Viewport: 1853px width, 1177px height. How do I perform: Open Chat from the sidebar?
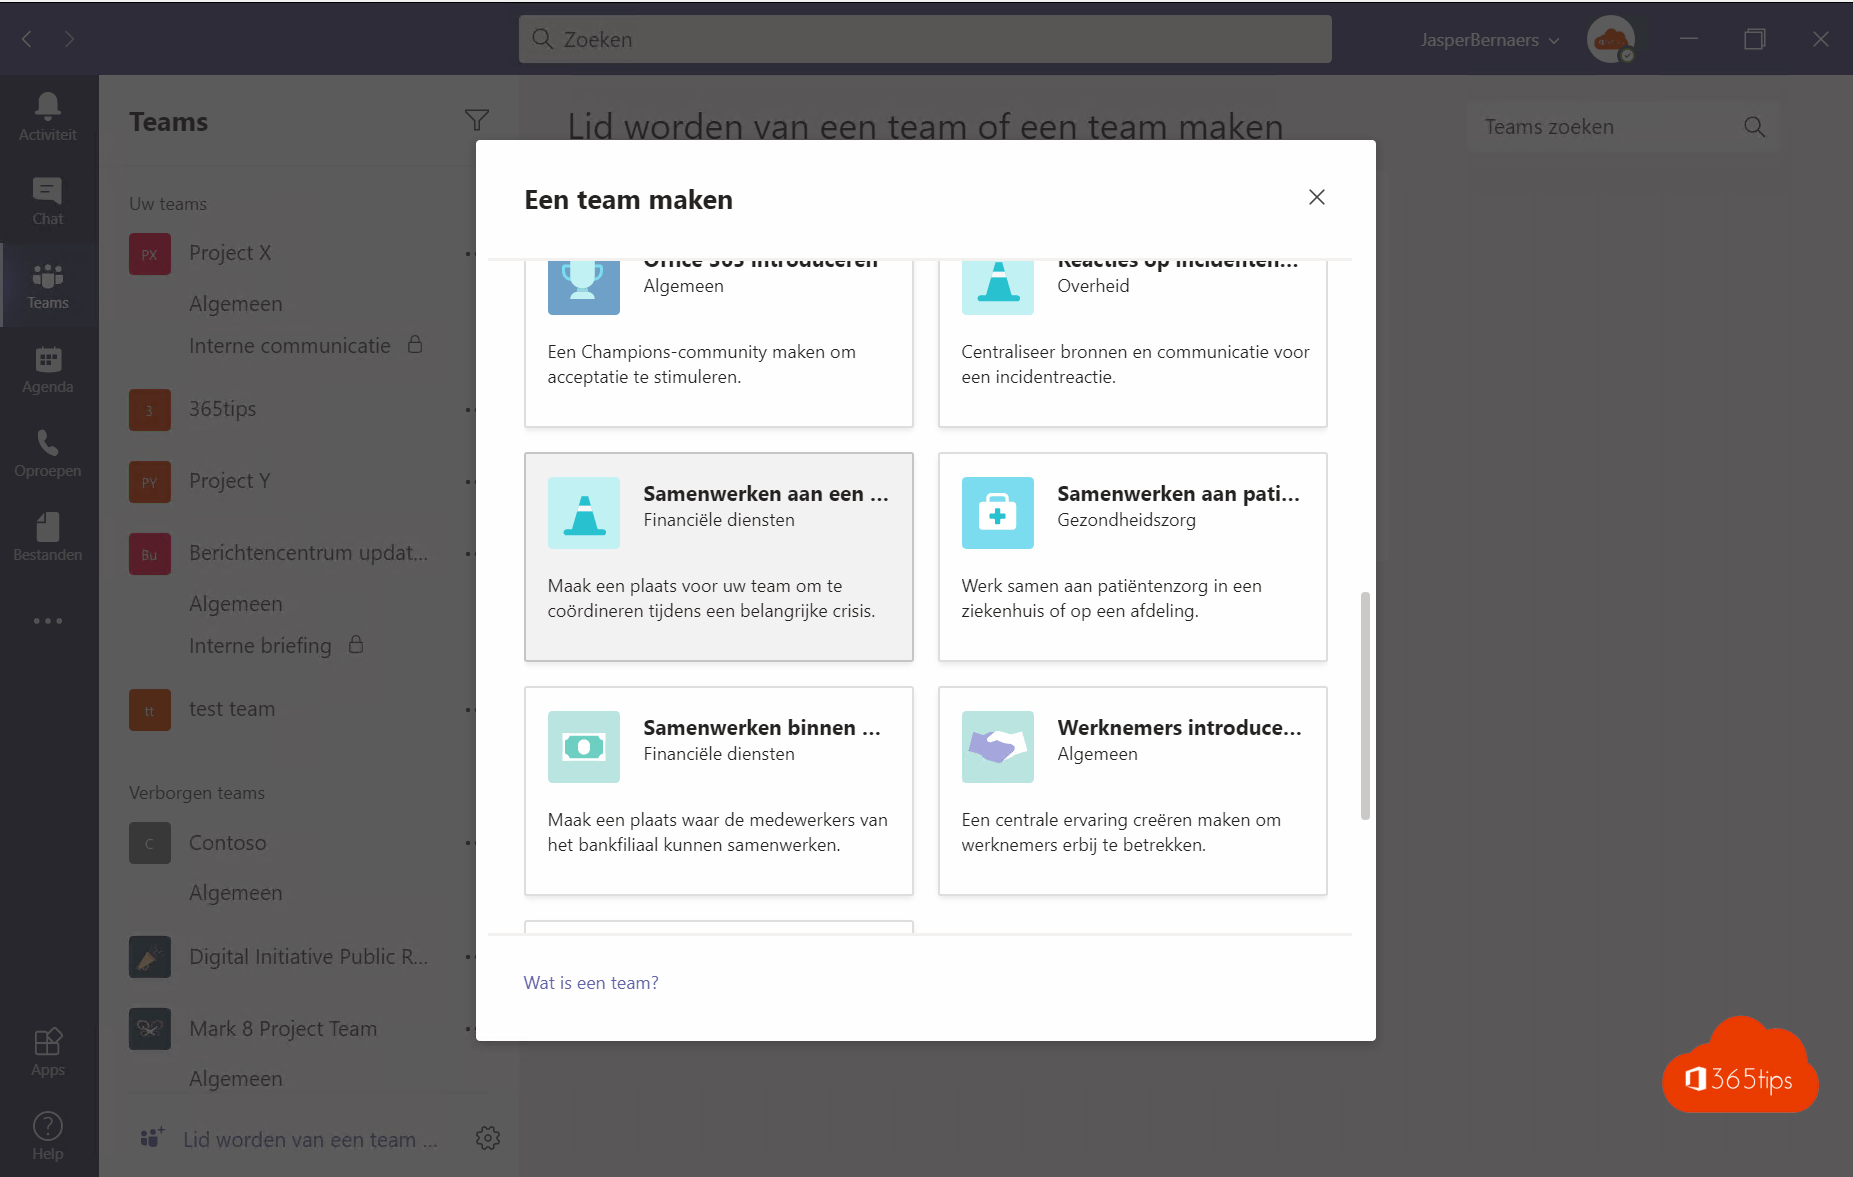[47, 199]
